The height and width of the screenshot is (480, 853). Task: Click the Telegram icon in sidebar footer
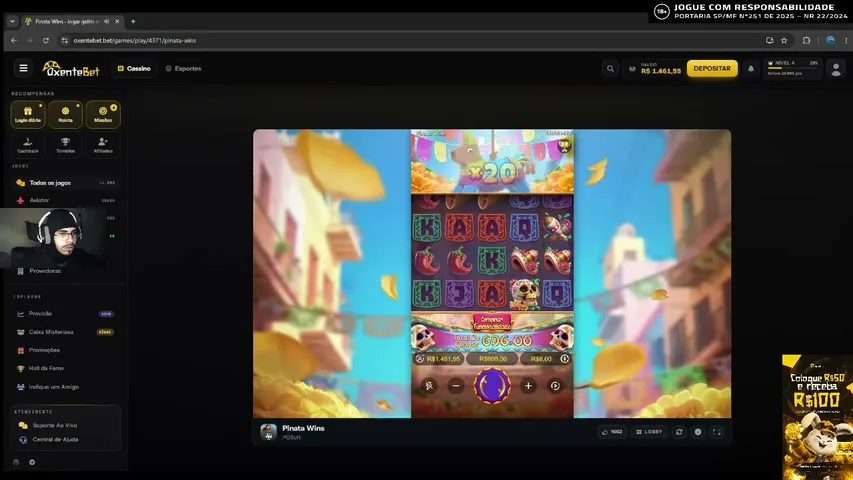pyautogui.click(x=32, y=462)
